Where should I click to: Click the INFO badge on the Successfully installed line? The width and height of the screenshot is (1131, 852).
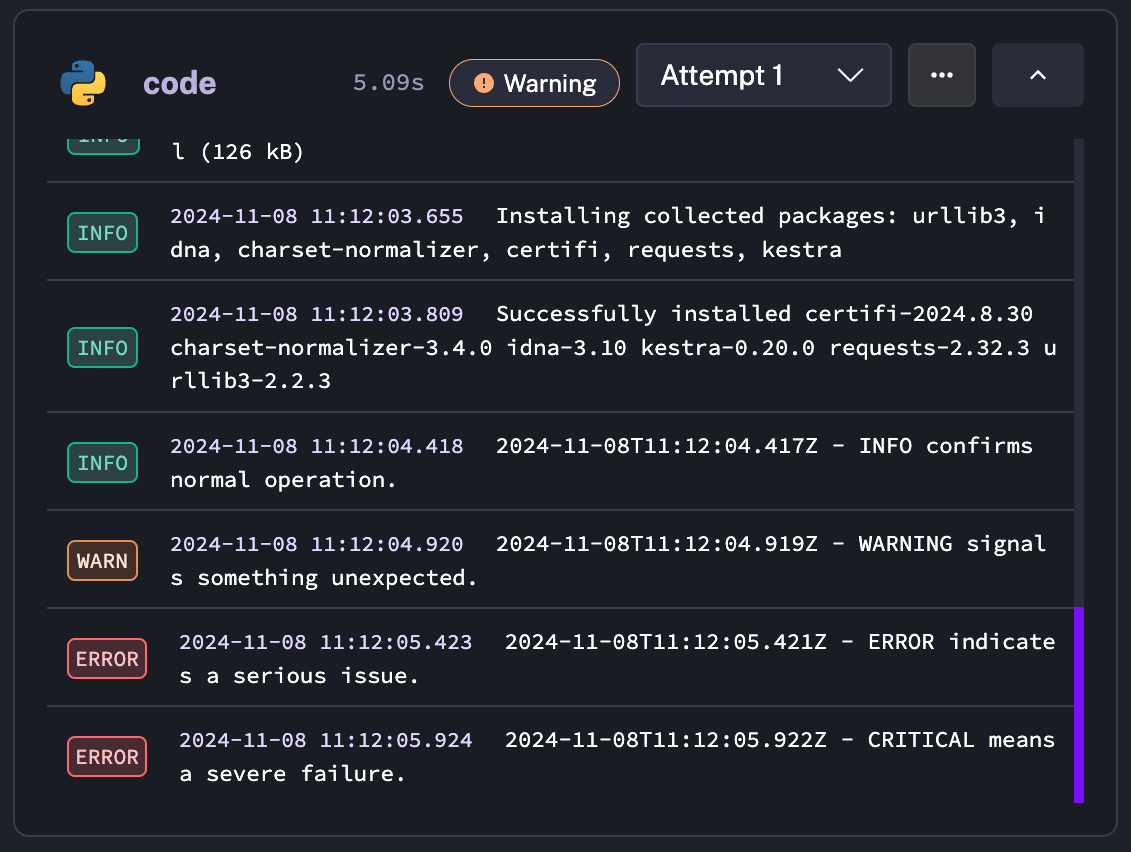tap(102, 347)
